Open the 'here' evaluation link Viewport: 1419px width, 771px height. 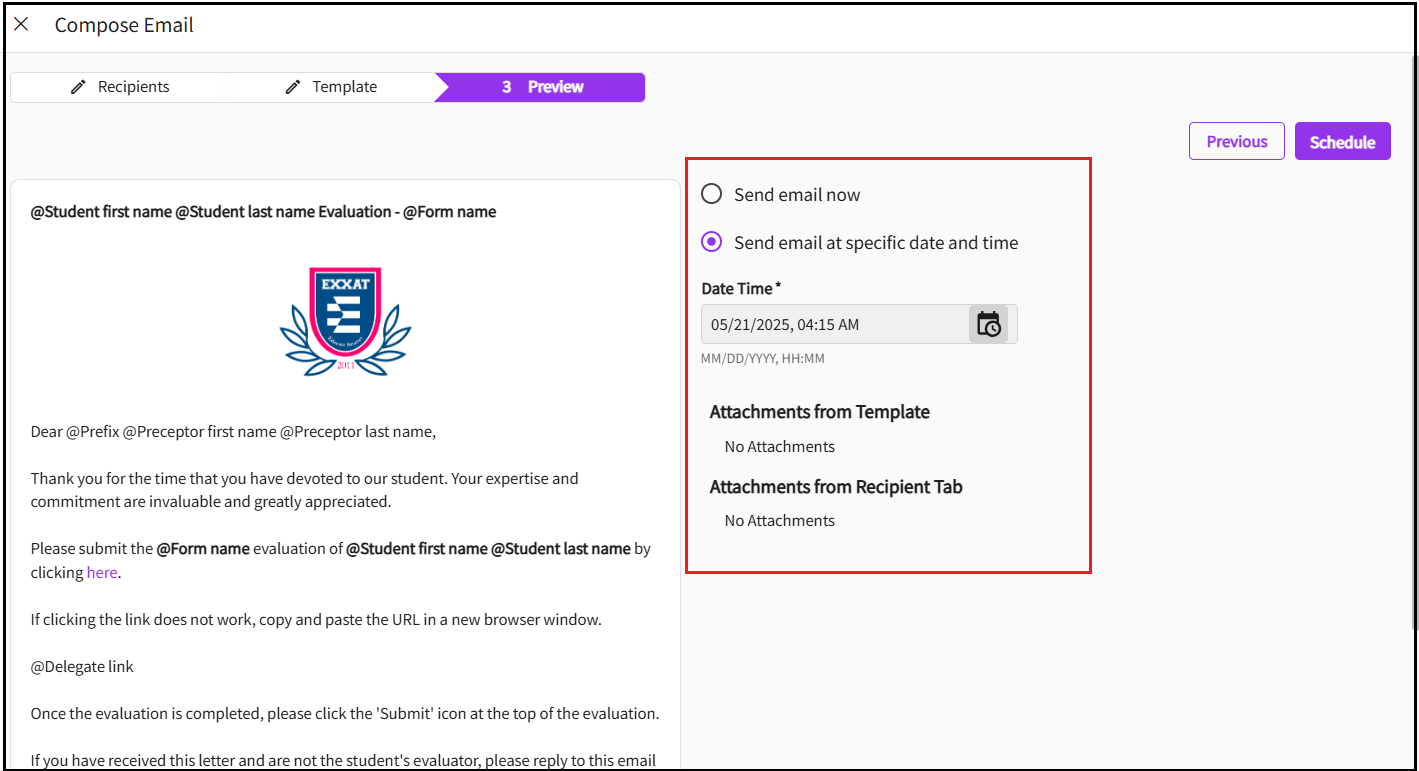[x=102, y=573]
